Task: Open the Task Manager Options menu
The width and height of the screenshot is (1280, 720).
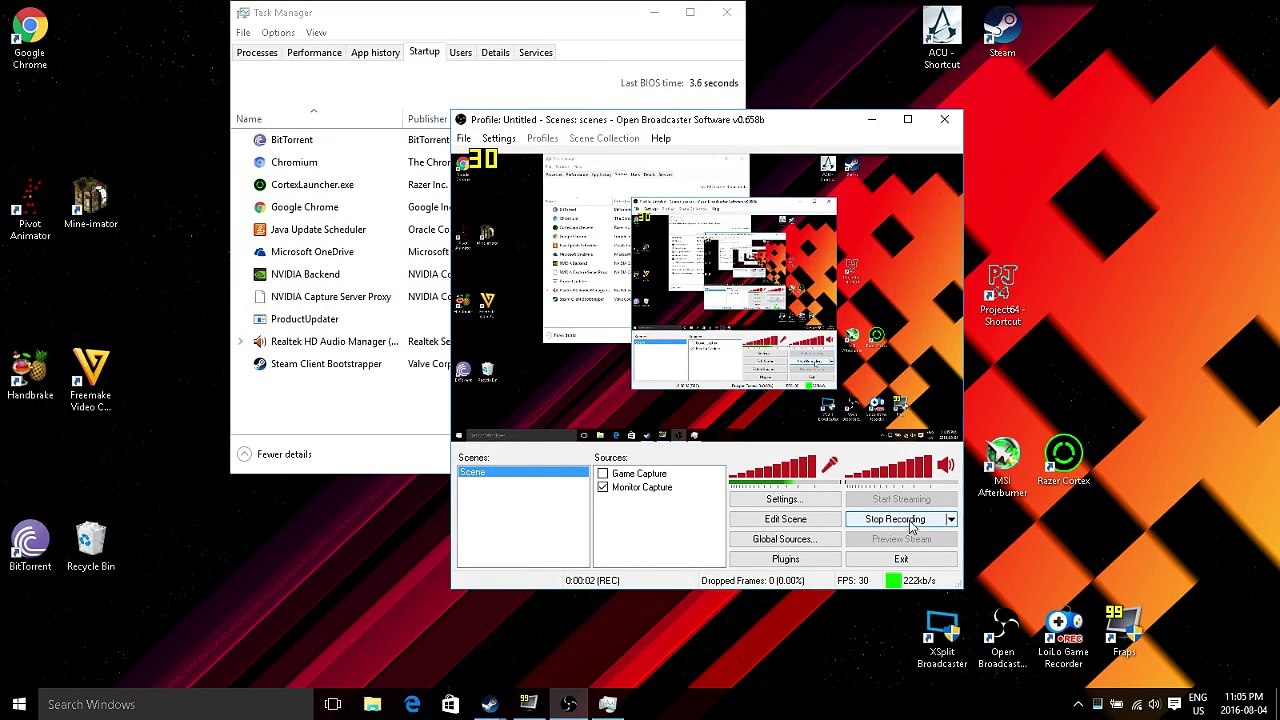Action: coord(278,32)
